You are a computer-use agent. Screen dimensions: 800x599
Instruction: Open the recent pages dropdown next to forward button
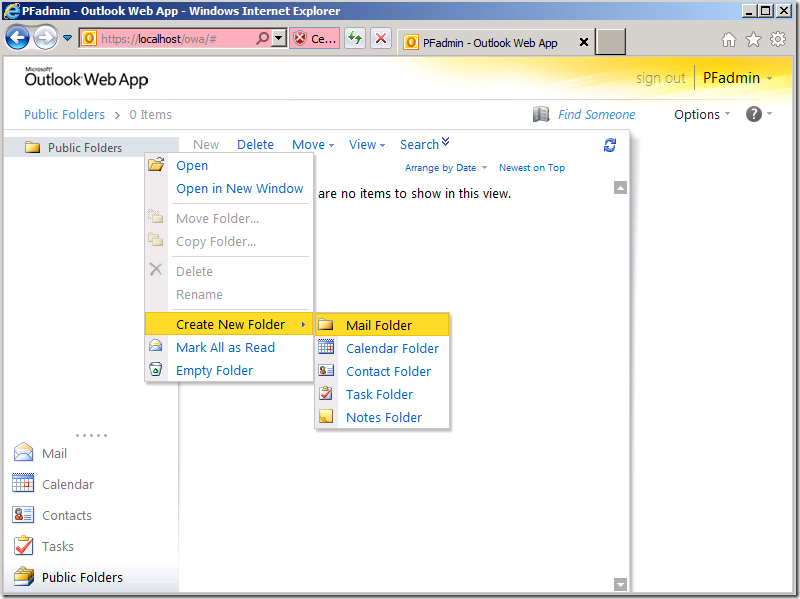67,38
